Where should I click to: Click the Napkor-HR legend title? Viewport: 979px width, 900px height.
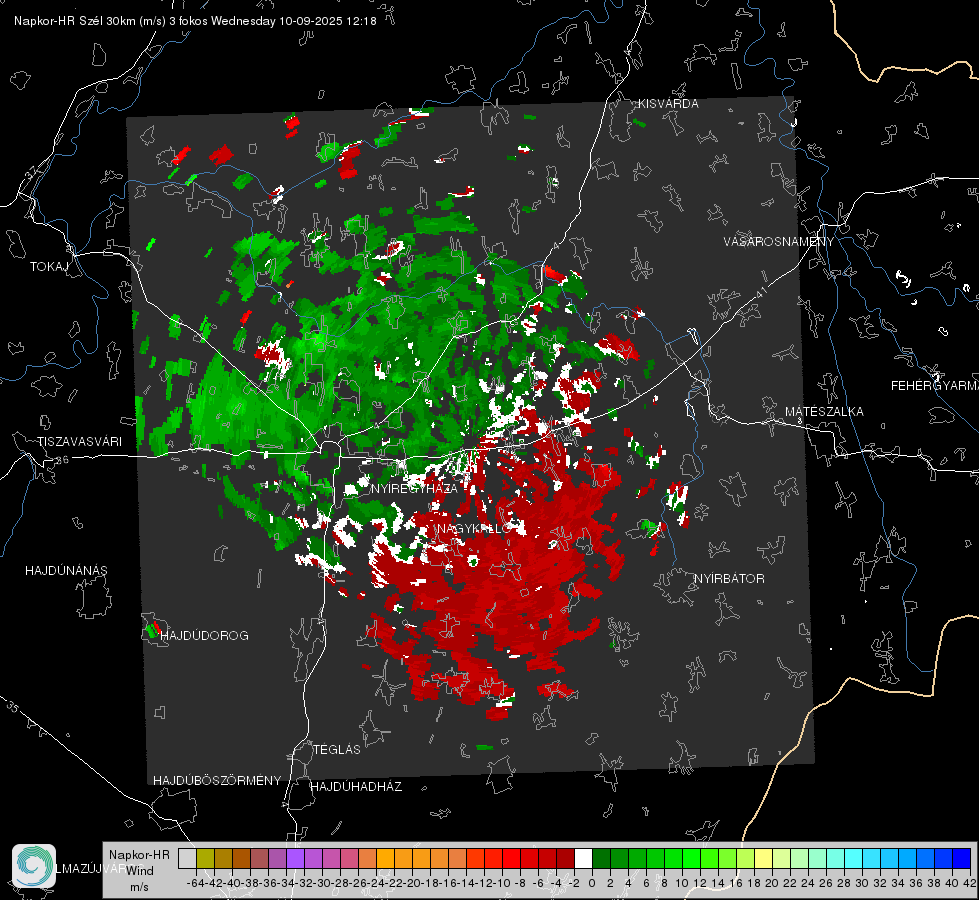tap(139, 855)
